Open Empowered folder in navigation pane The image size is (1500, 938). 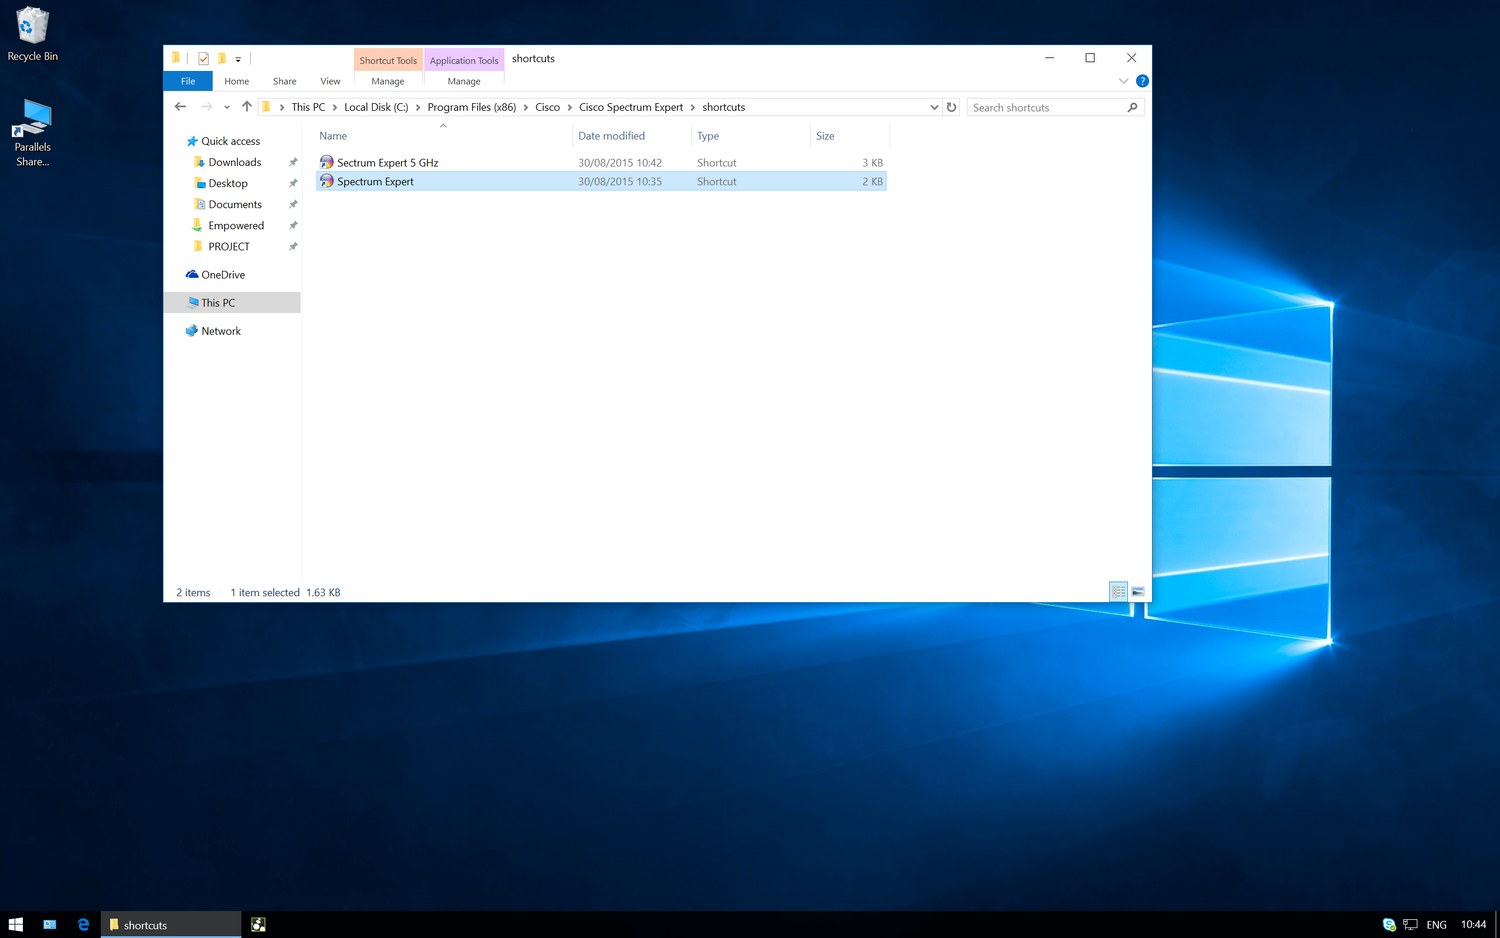coord(236,225)
